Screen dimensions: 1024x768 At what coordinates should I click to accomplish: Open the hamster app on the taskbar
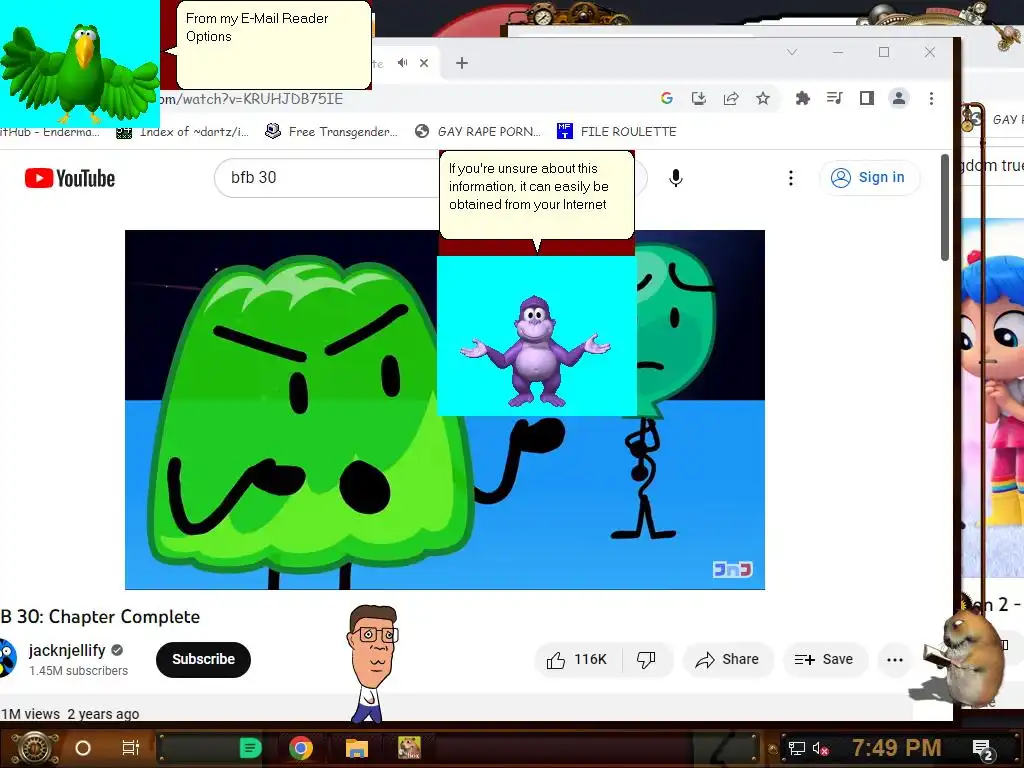coord(409,748)
